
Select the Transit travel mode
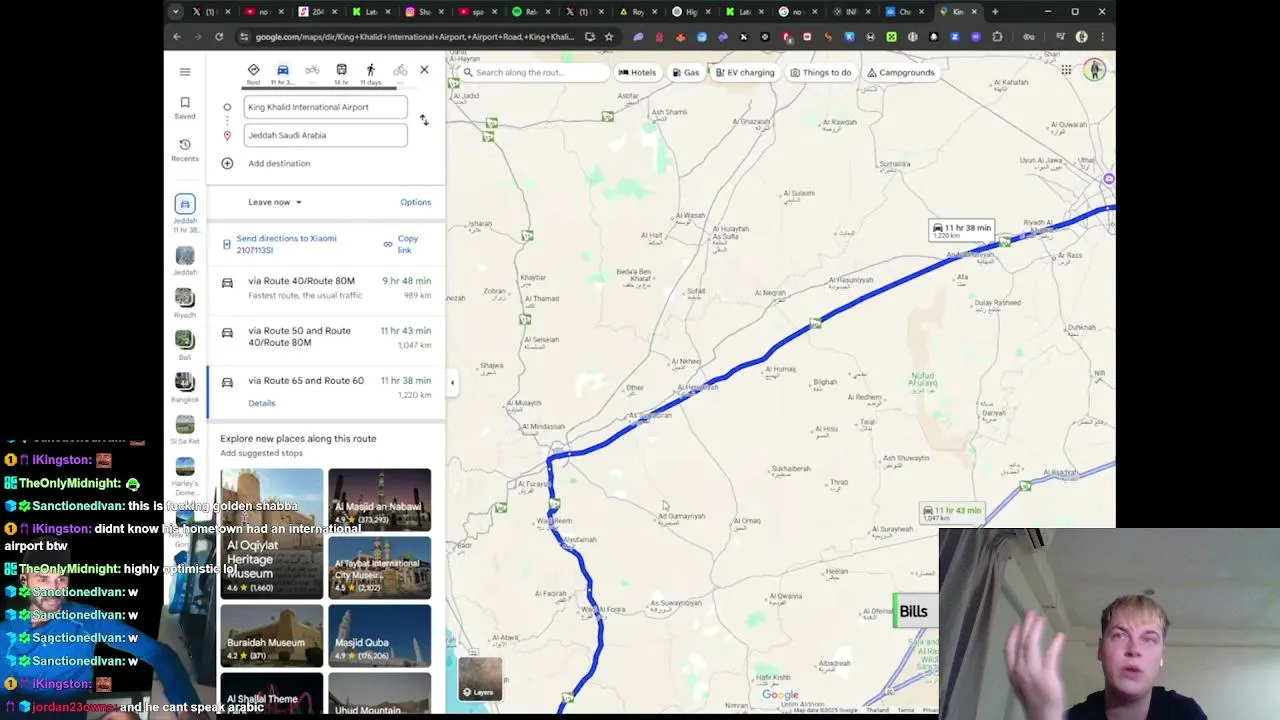pyautogui.click(x=341, y=72)
